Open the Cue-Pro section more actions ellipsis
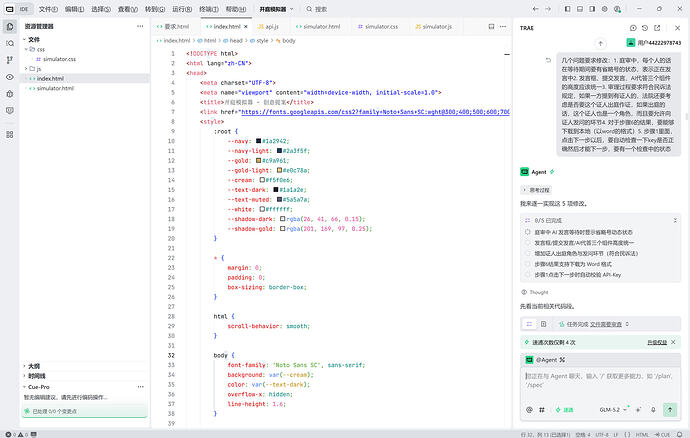This screenshot has height=438, width=690. [140, 387]
